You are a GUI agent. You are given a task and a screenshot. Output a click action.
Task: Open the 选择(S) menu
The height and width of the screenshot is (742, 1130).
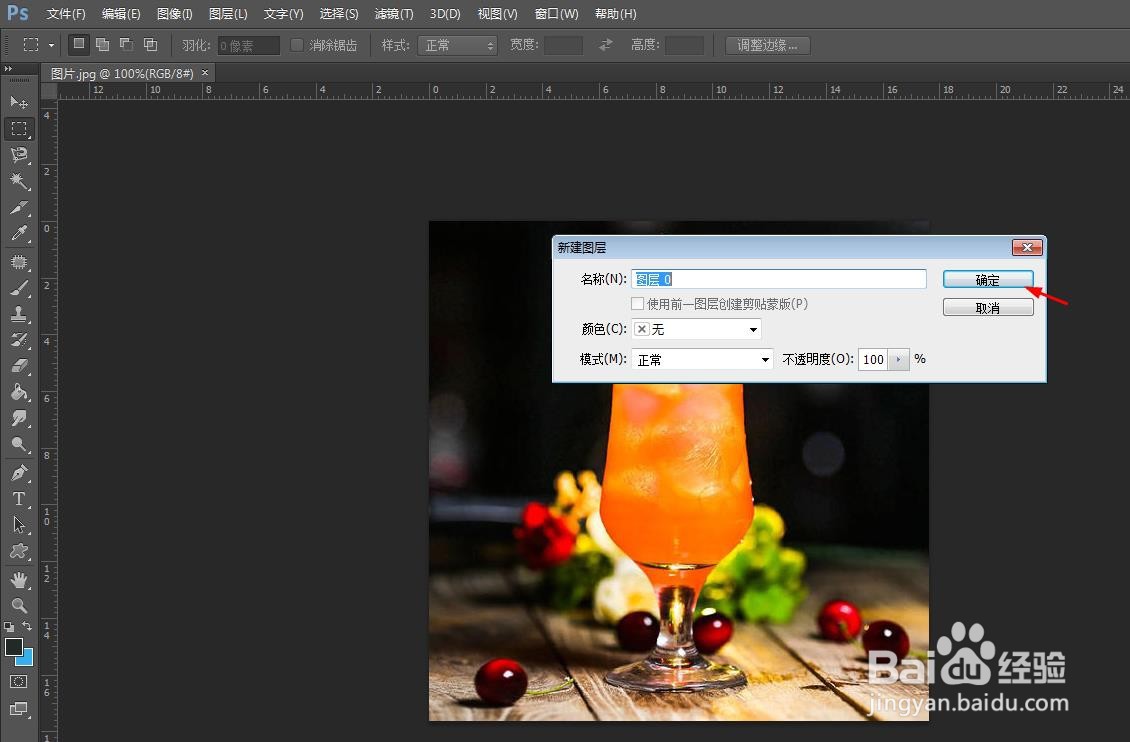(x=339, y=14)
